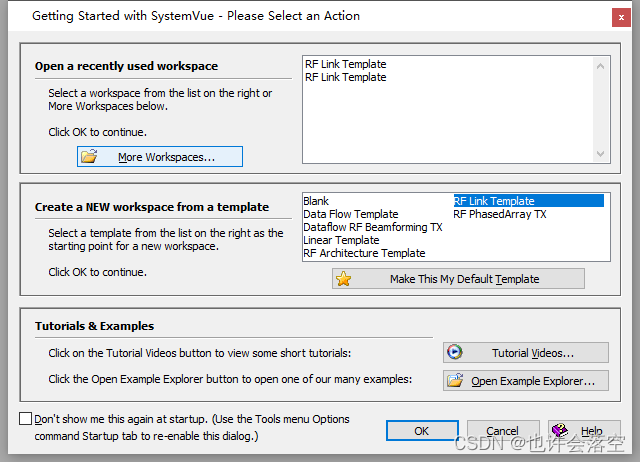The height and width of the screenshot is (462, 640).
Task: Click recent workspaces scroll up arrow
Action: pyautogui.click(x=600, y=66)
